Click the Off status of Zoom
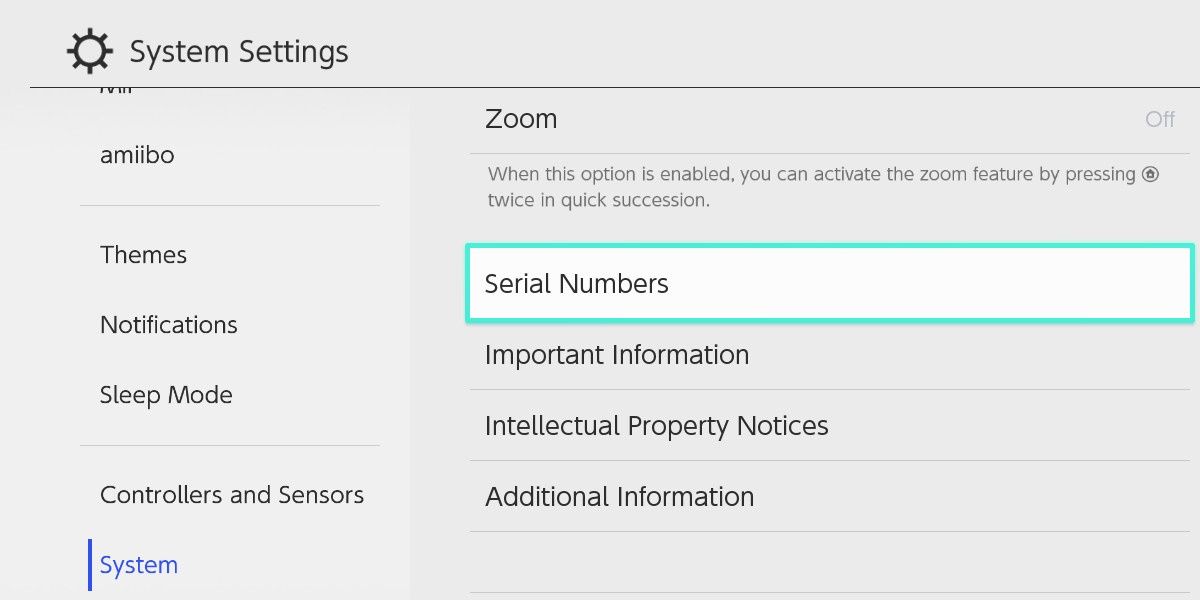The width and height of the screenshot is (1200, 600). pyautogui.click(x=1160, y=119)
